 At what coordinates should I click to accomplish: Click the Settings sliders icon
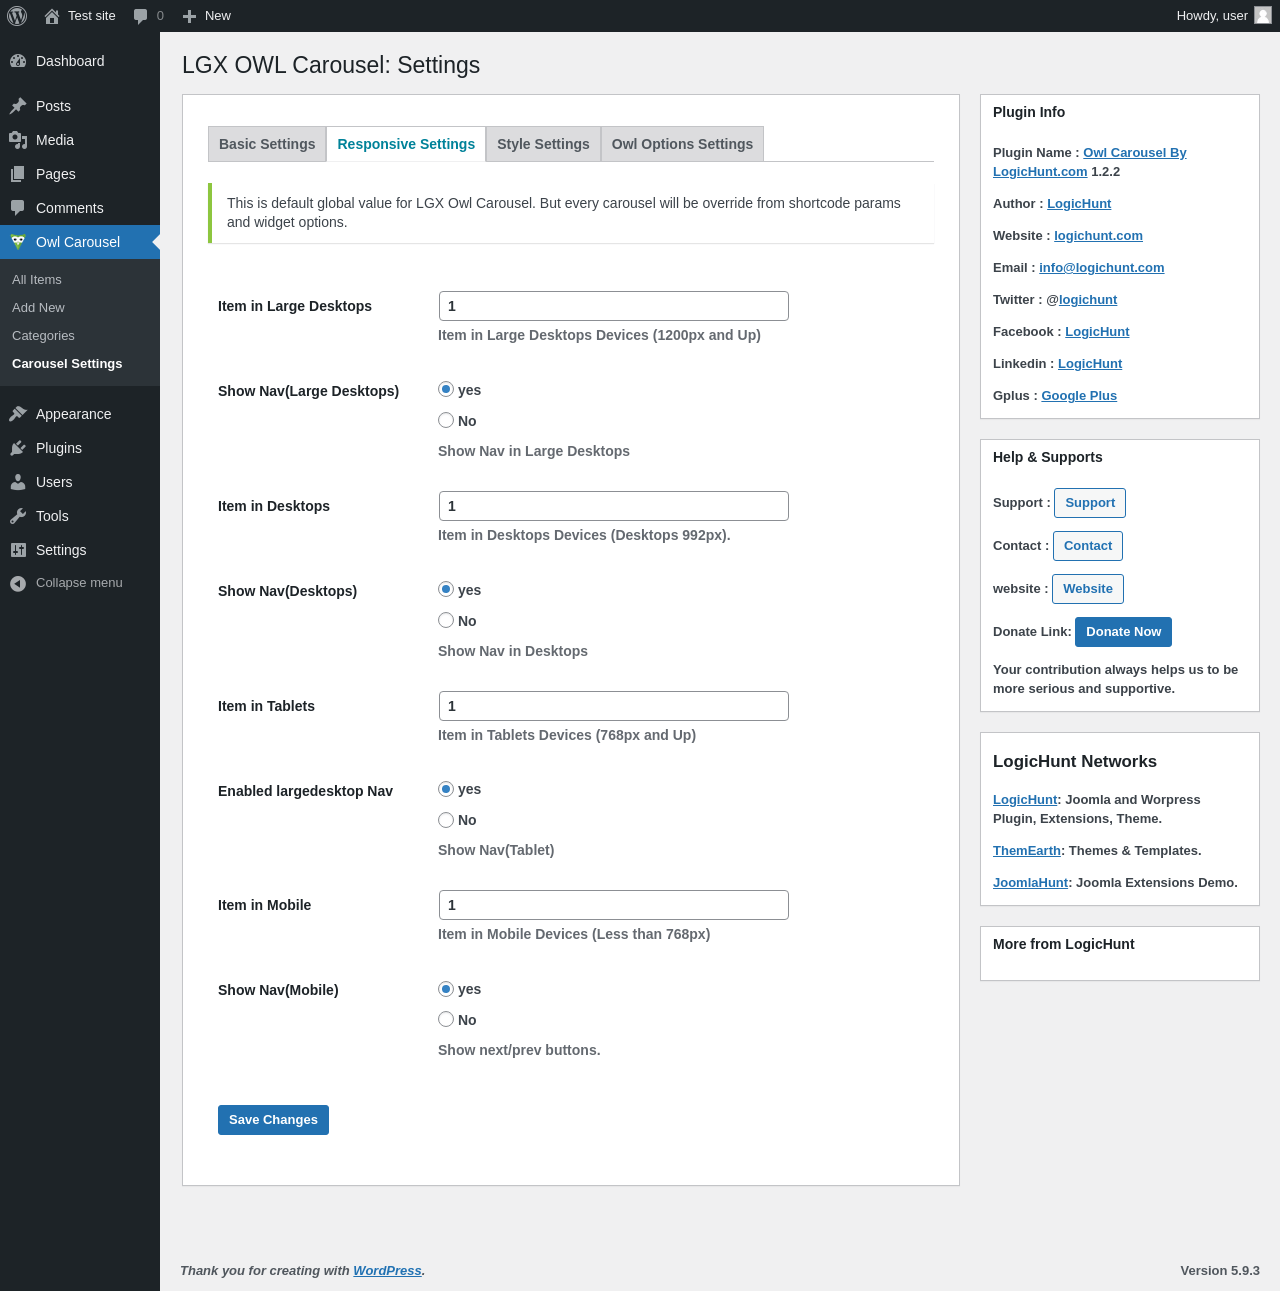[x=18, y=550]
